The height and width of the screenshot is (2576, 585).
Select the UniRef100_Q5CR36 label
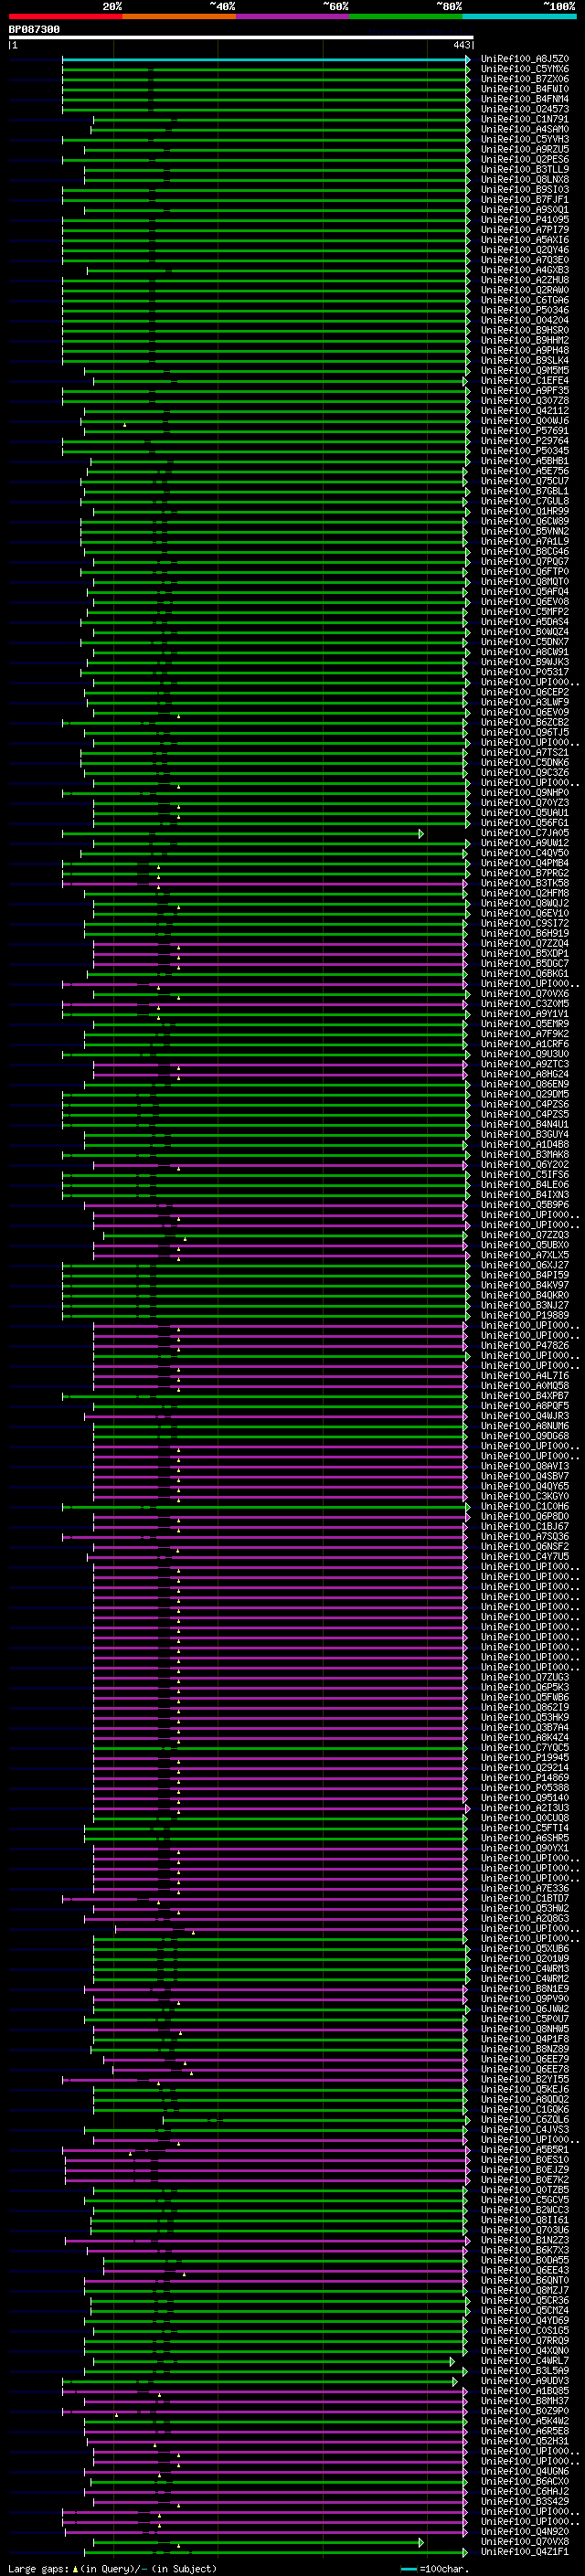coord(525,2300)
